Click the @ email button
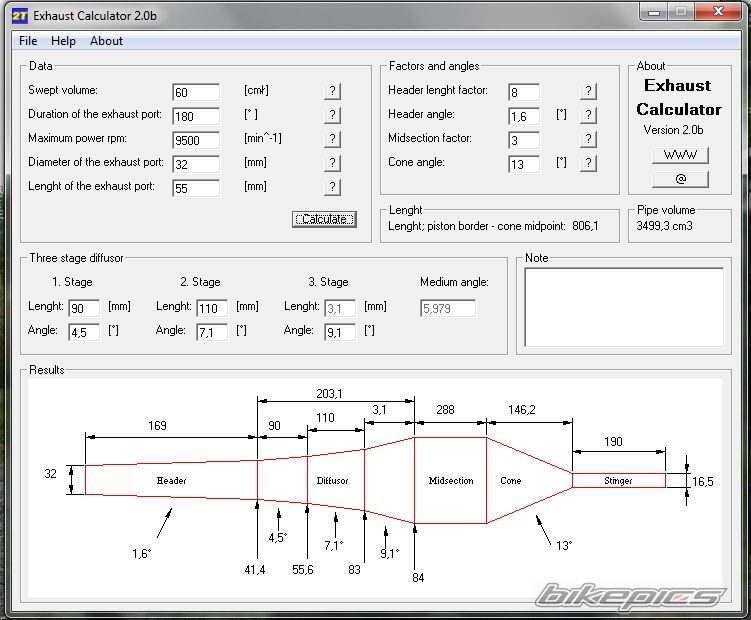The image size is (751, 620). [x=680, y=179]
